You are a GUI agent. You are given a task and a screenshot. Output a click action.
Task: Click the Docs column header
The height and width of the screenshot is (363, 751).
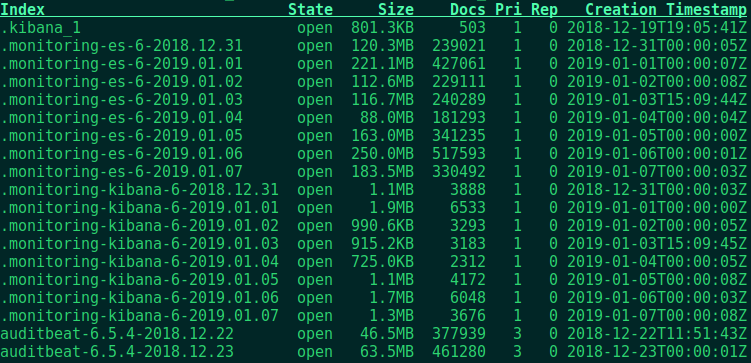[x=468, y=10]
